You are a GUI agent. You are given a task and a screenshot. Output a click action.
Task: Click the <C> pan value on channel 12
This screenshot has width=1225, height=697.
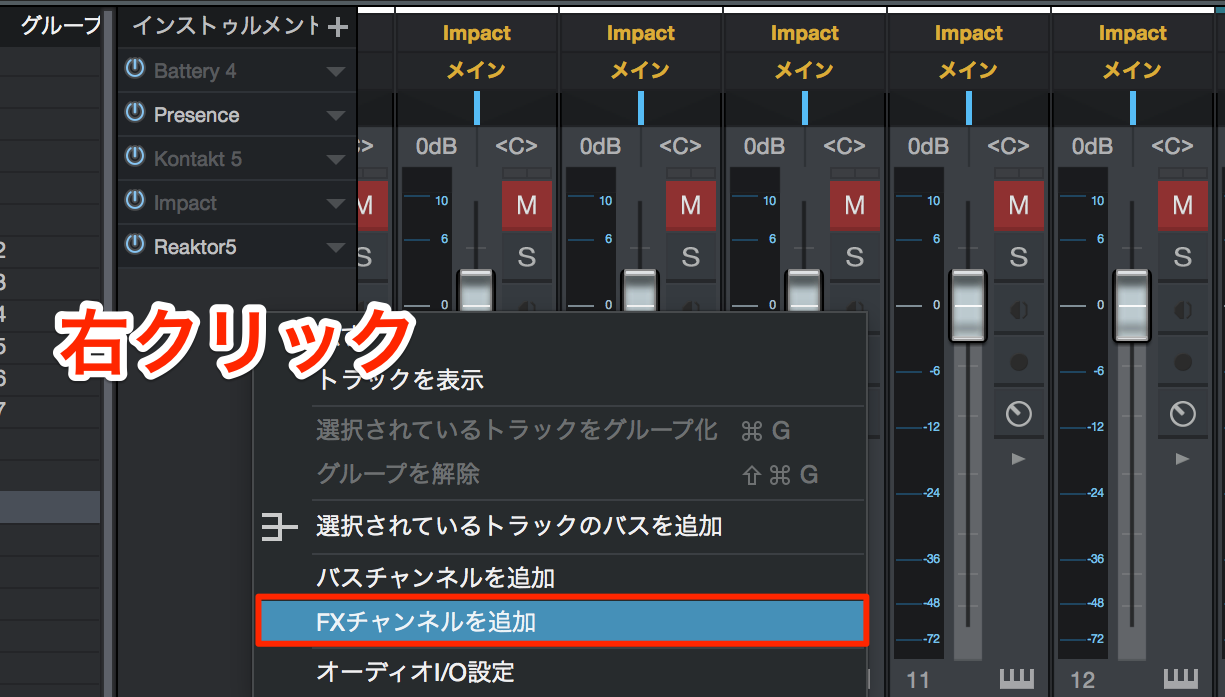pyautogui.click(x=1172, y=147)
